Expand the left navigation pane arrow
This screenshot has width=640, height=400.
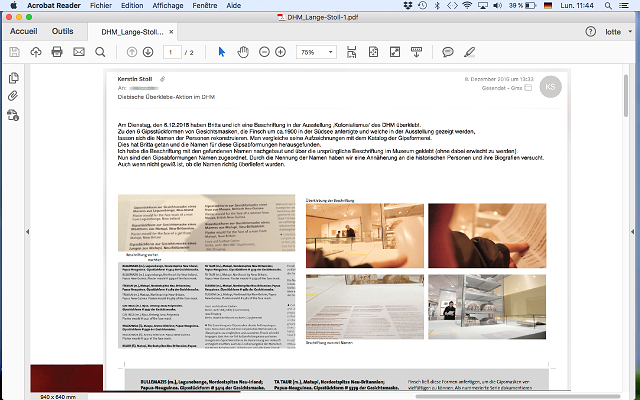pyautogui.click(x=27, y=231)
